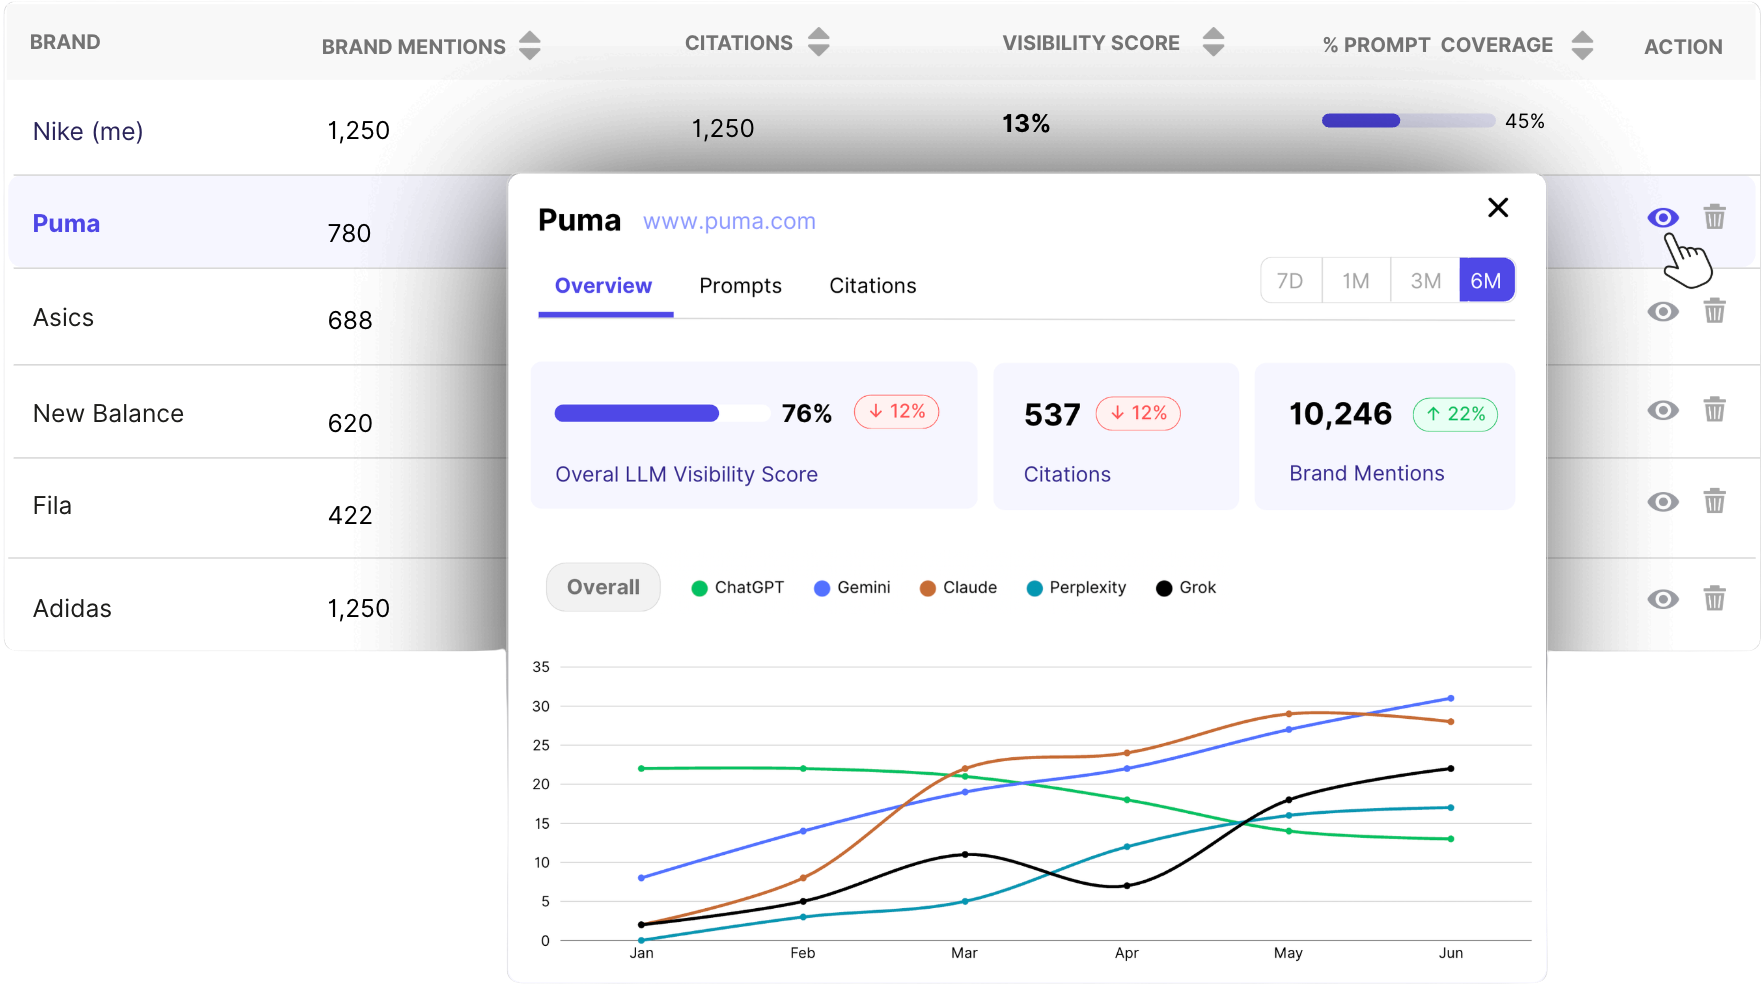Delete the New Balance row trash icon
The width and height of the screenshot is (1764, 988).
tap(1714, 409)
